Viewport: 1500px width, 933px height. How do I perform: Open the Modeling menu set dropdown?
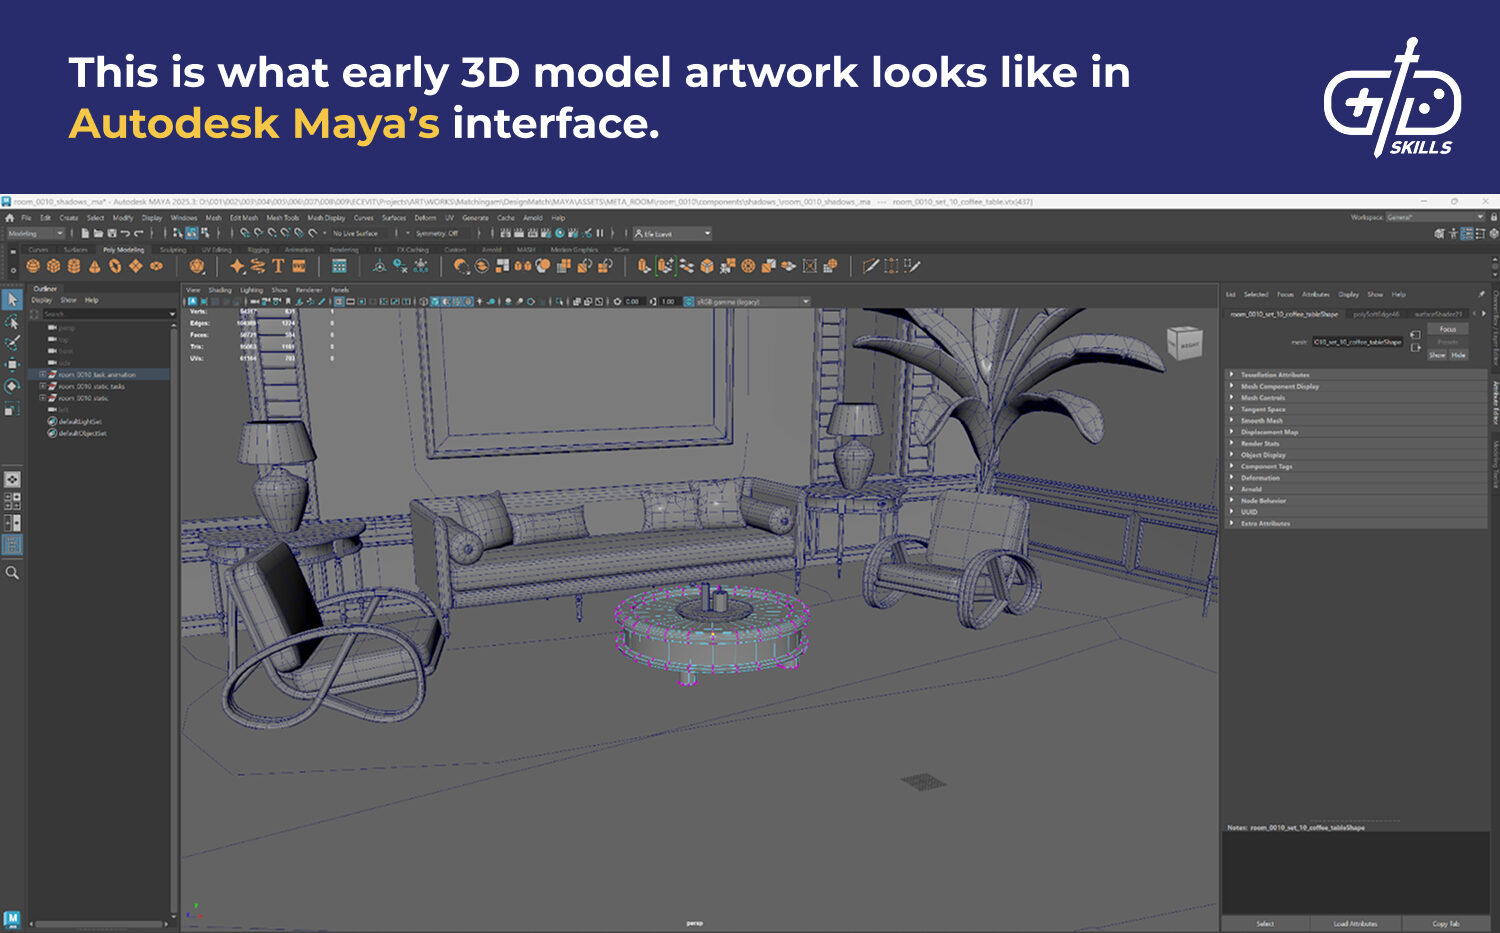click(x=38, y=233)
